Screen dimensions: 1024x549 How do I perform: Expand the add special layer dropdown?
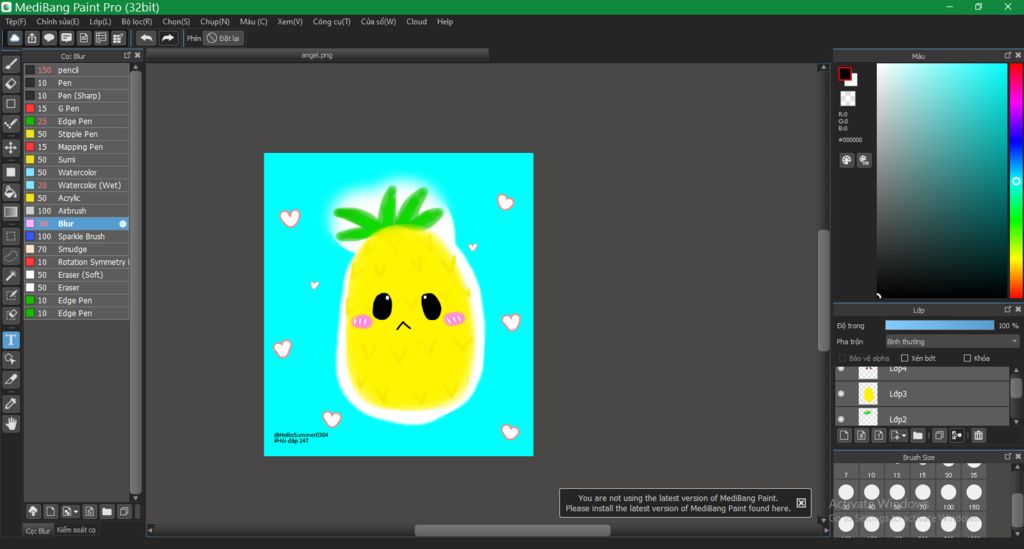coord(899,435)
